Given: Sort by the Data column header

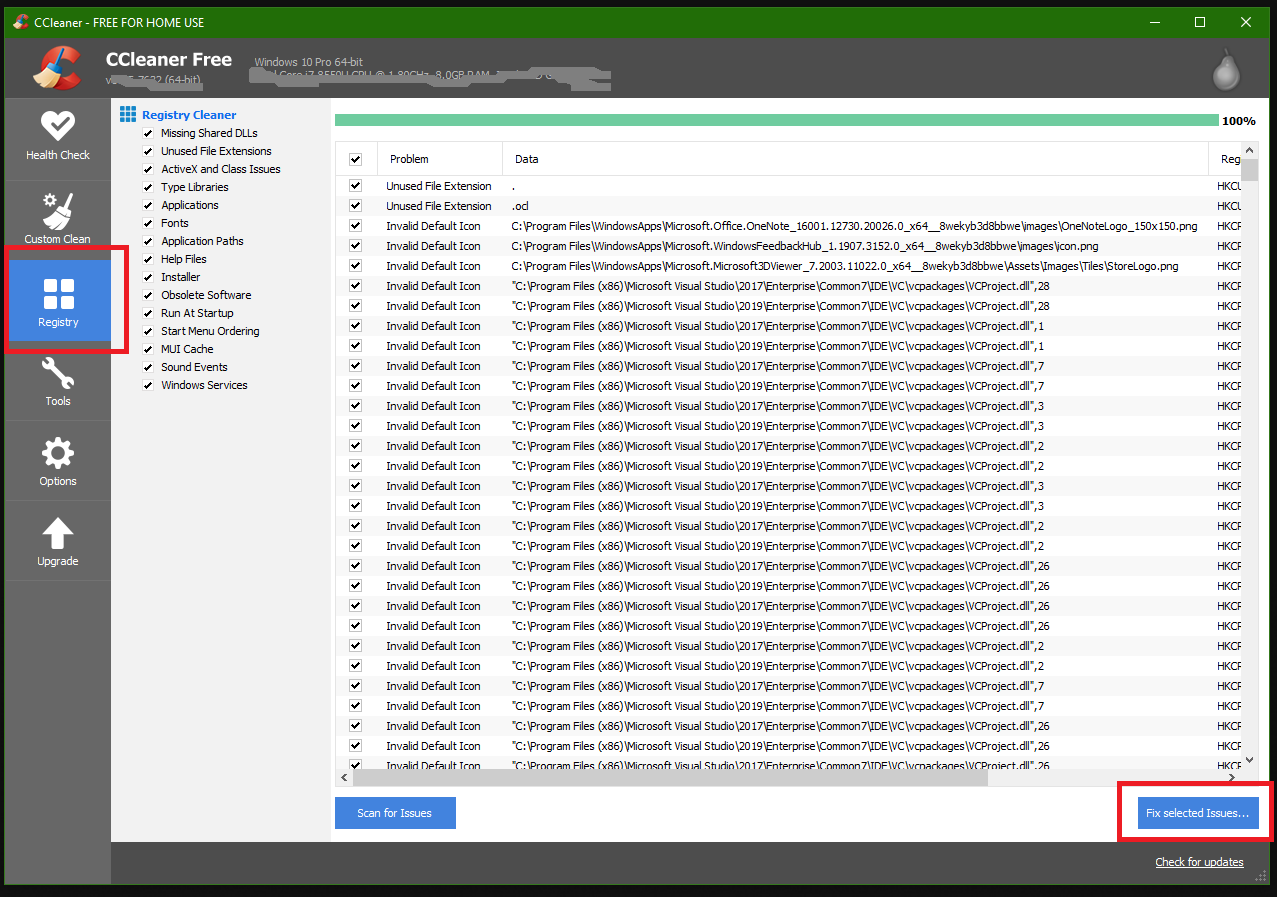Looking at the screenshot, I should (x=855, y=159).
